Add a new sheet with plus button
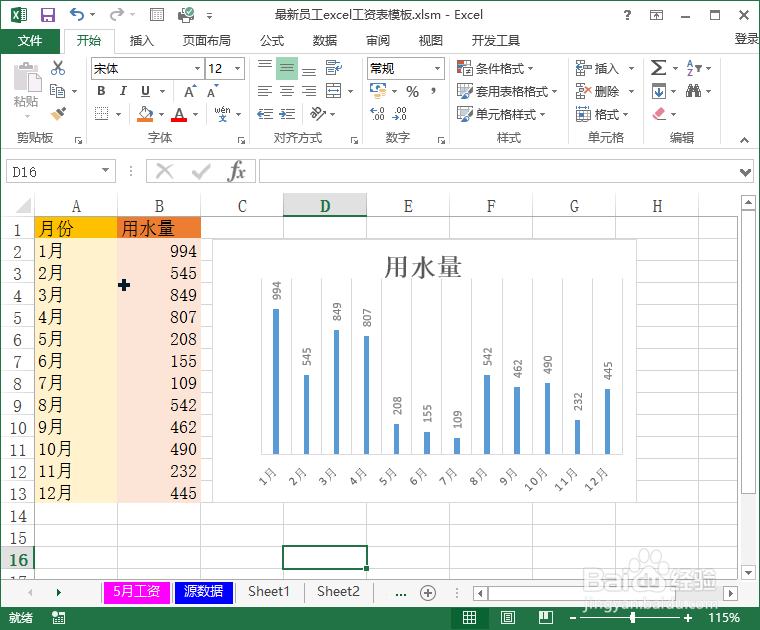Viewport: 760px width, 630px height. point(428,592)
